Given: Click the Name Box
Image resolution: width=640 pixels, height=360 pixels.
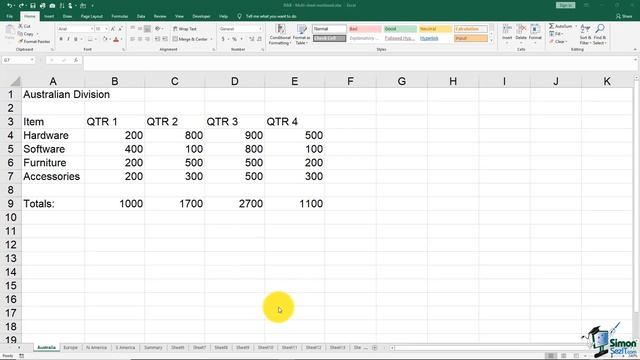Looking at the screenshot, I should [18, 60].
